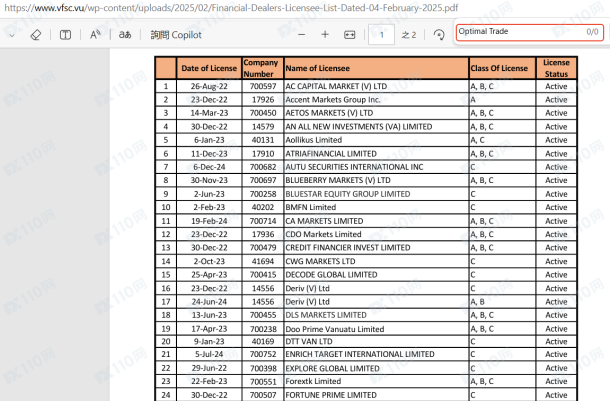Click the Name of Licensee column header
Screen dimensions: 610x401
[x=376, y=68]
